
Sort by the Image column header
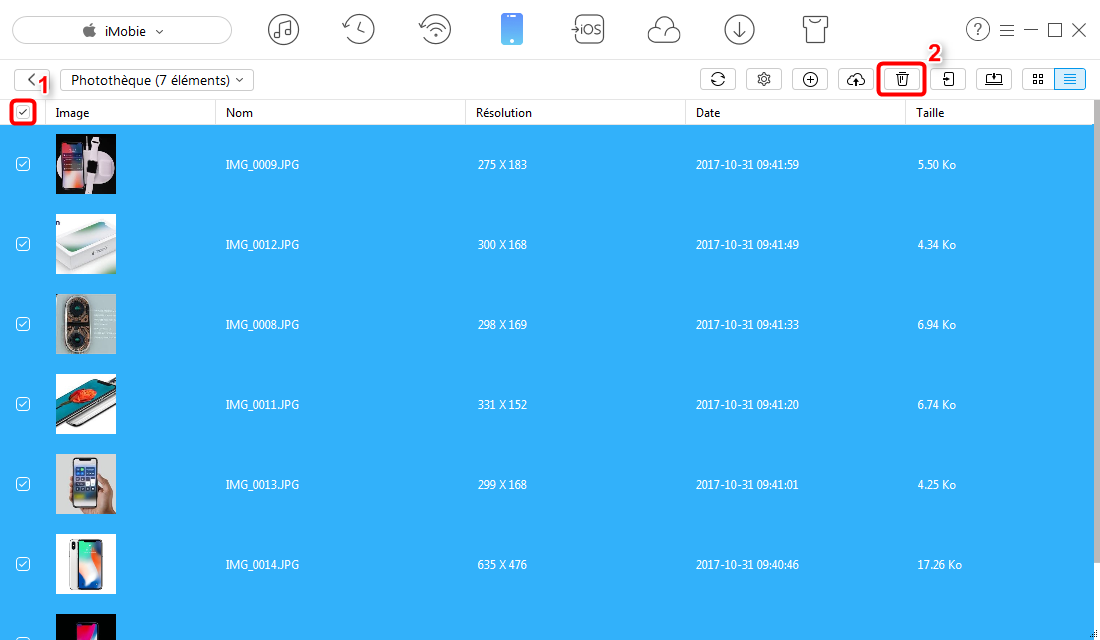pyautogui.click(x=130, y=112)
